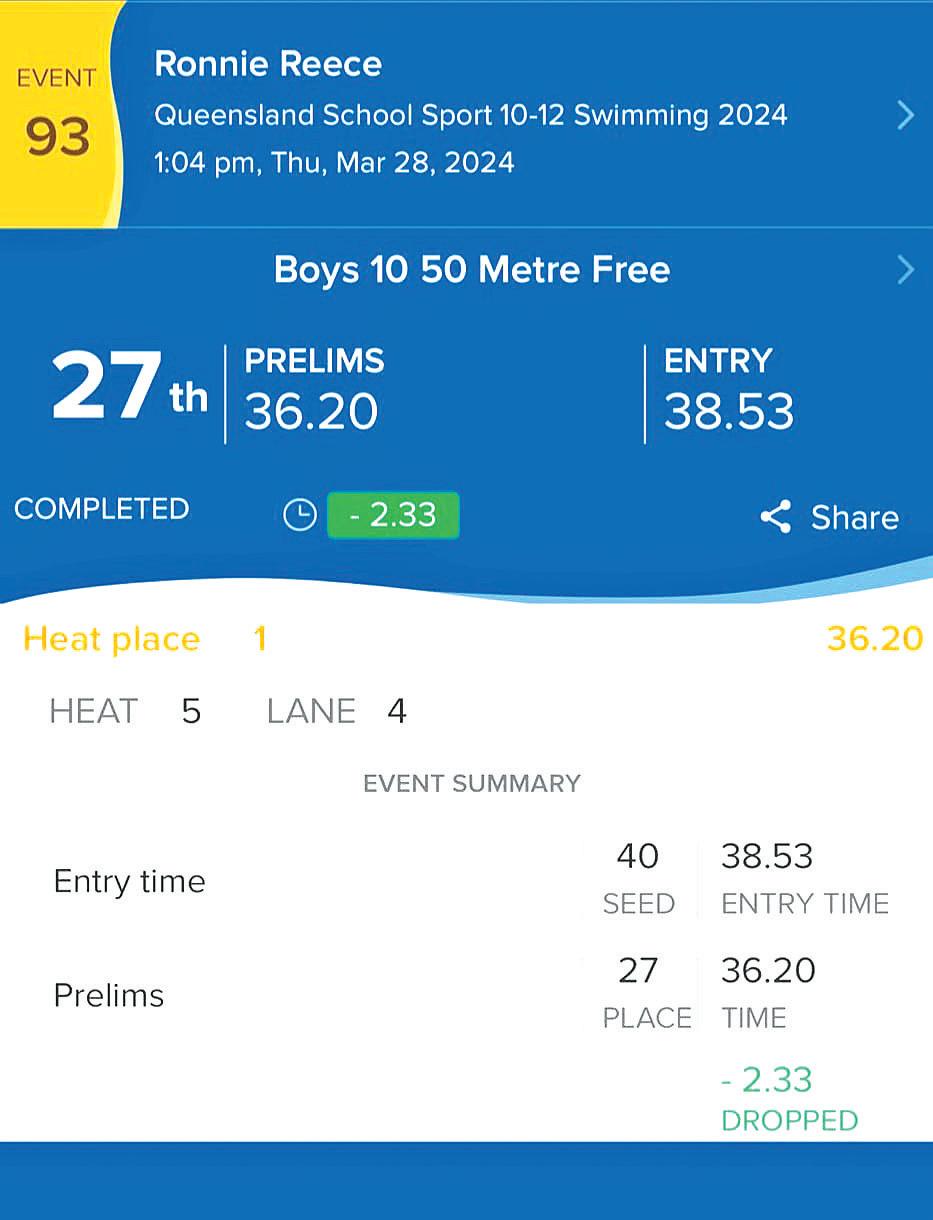
Task: Click the share icon
Action: [x=776, y=517]
